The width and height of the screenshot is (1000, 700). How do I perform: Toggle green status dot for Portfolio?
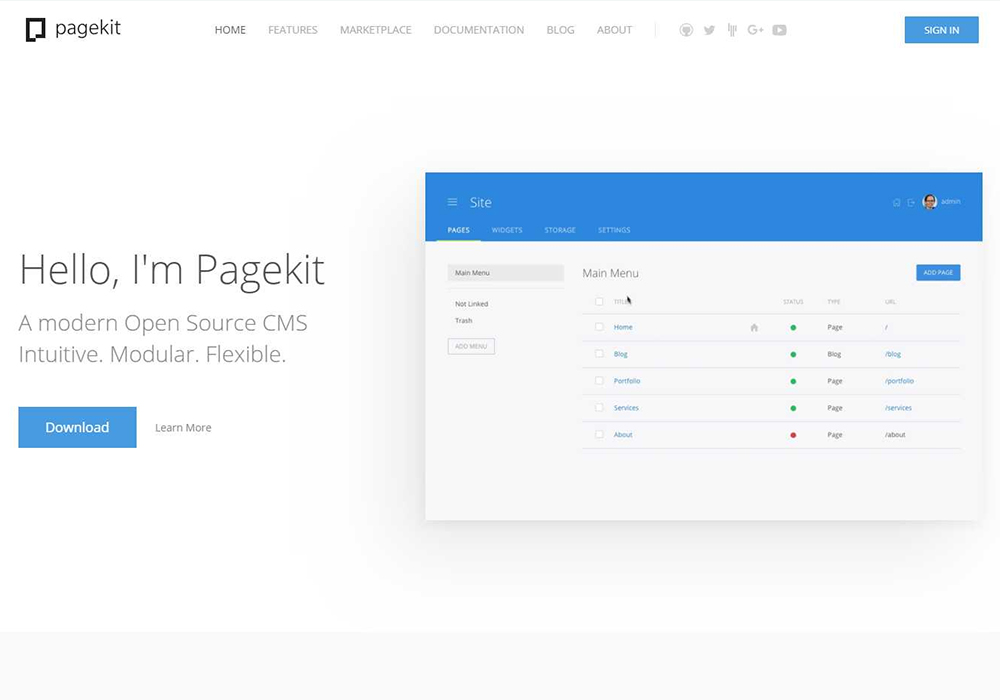point(793,381)
